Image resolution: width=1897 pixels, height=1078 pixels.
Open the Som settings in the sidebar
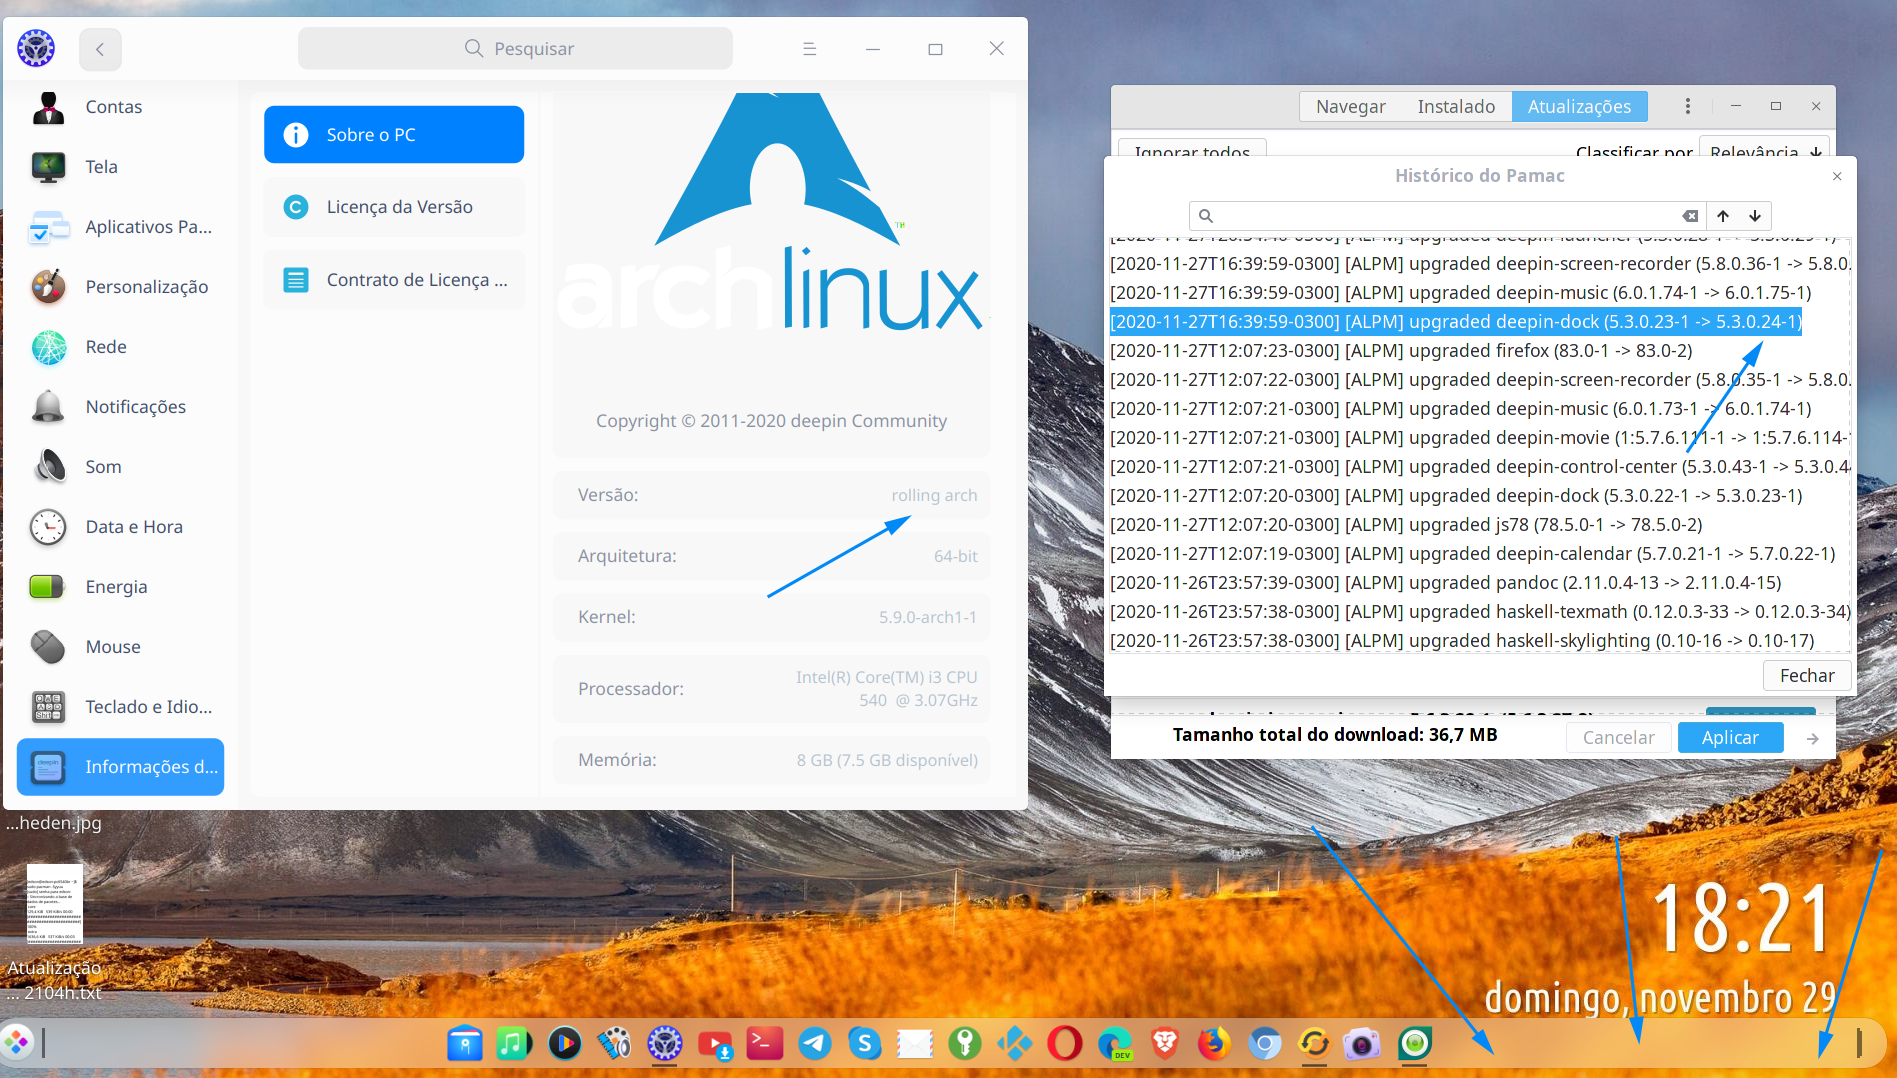(x=102, y=466)
